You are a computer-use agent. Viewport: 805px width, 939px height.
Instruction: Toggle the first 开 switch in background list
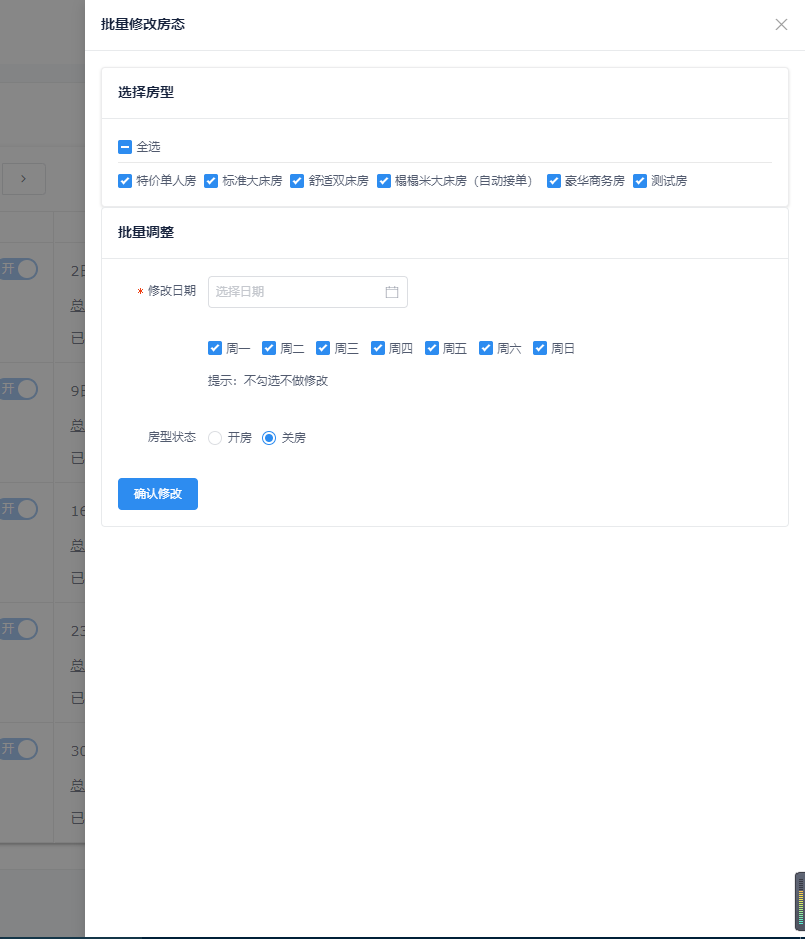click(x=19, y=269)
